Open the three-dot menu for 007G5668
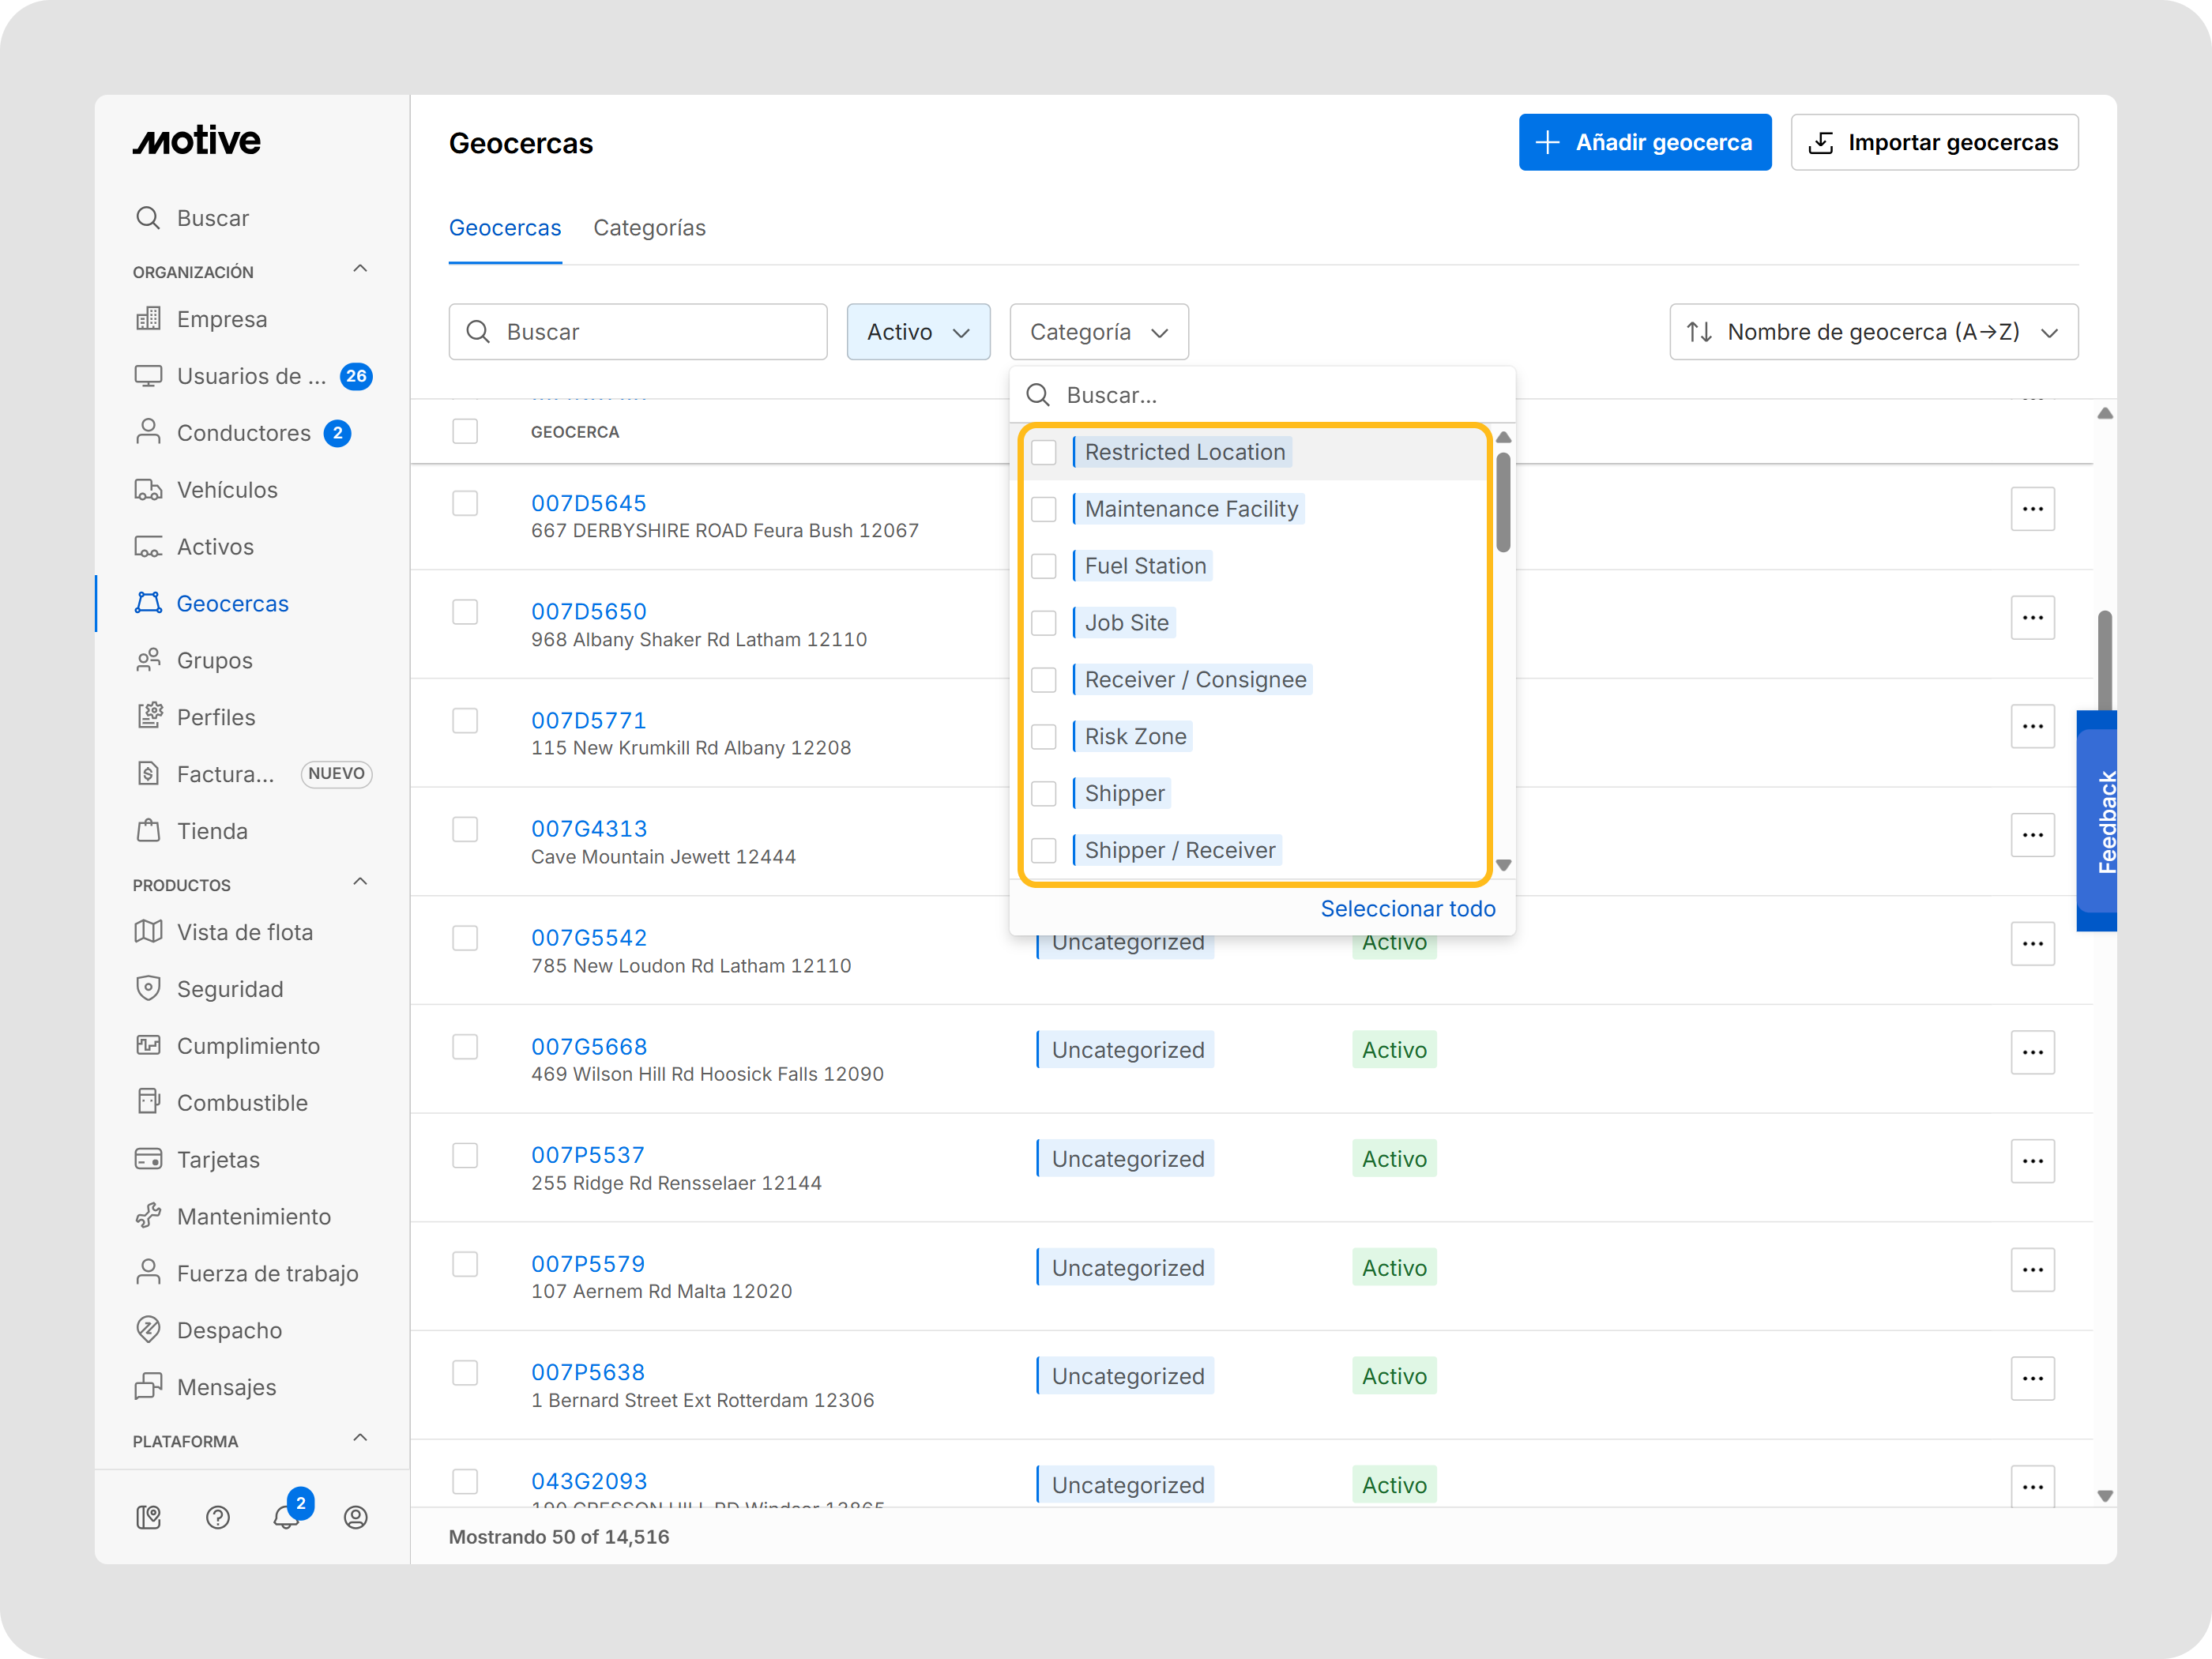The image size is (2212, 1659). [2031, 1052]
